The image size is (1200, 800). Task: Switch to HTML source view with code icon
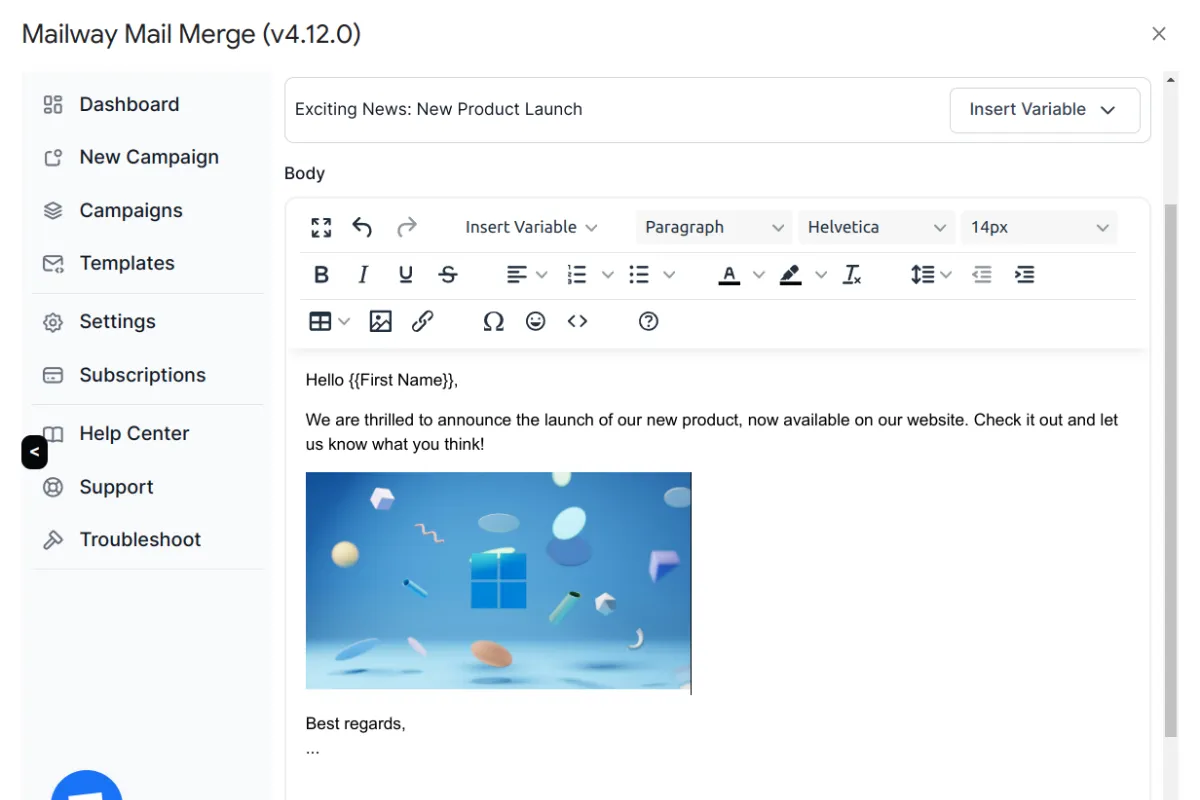coord(577,321)
